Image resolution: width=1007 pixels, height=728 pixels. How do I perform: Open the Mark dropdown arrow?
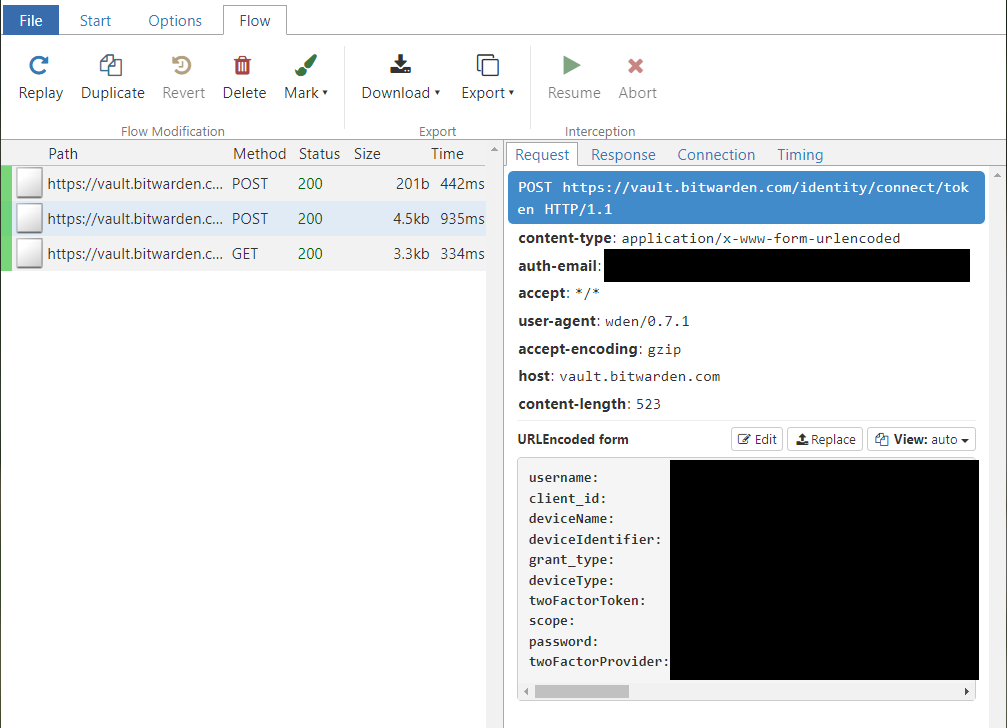tap(325, 92)
